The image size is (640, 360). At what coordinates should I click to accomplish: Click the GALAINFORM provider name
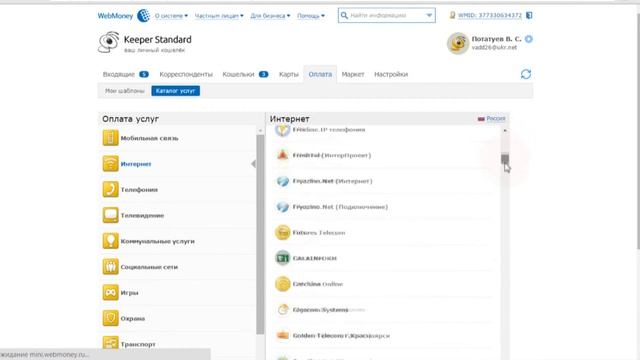(x=314, y=258)
